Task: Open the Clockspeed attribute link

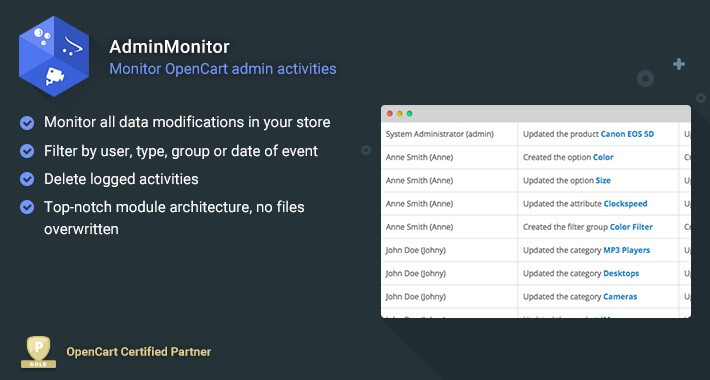Action: [625, 204]
